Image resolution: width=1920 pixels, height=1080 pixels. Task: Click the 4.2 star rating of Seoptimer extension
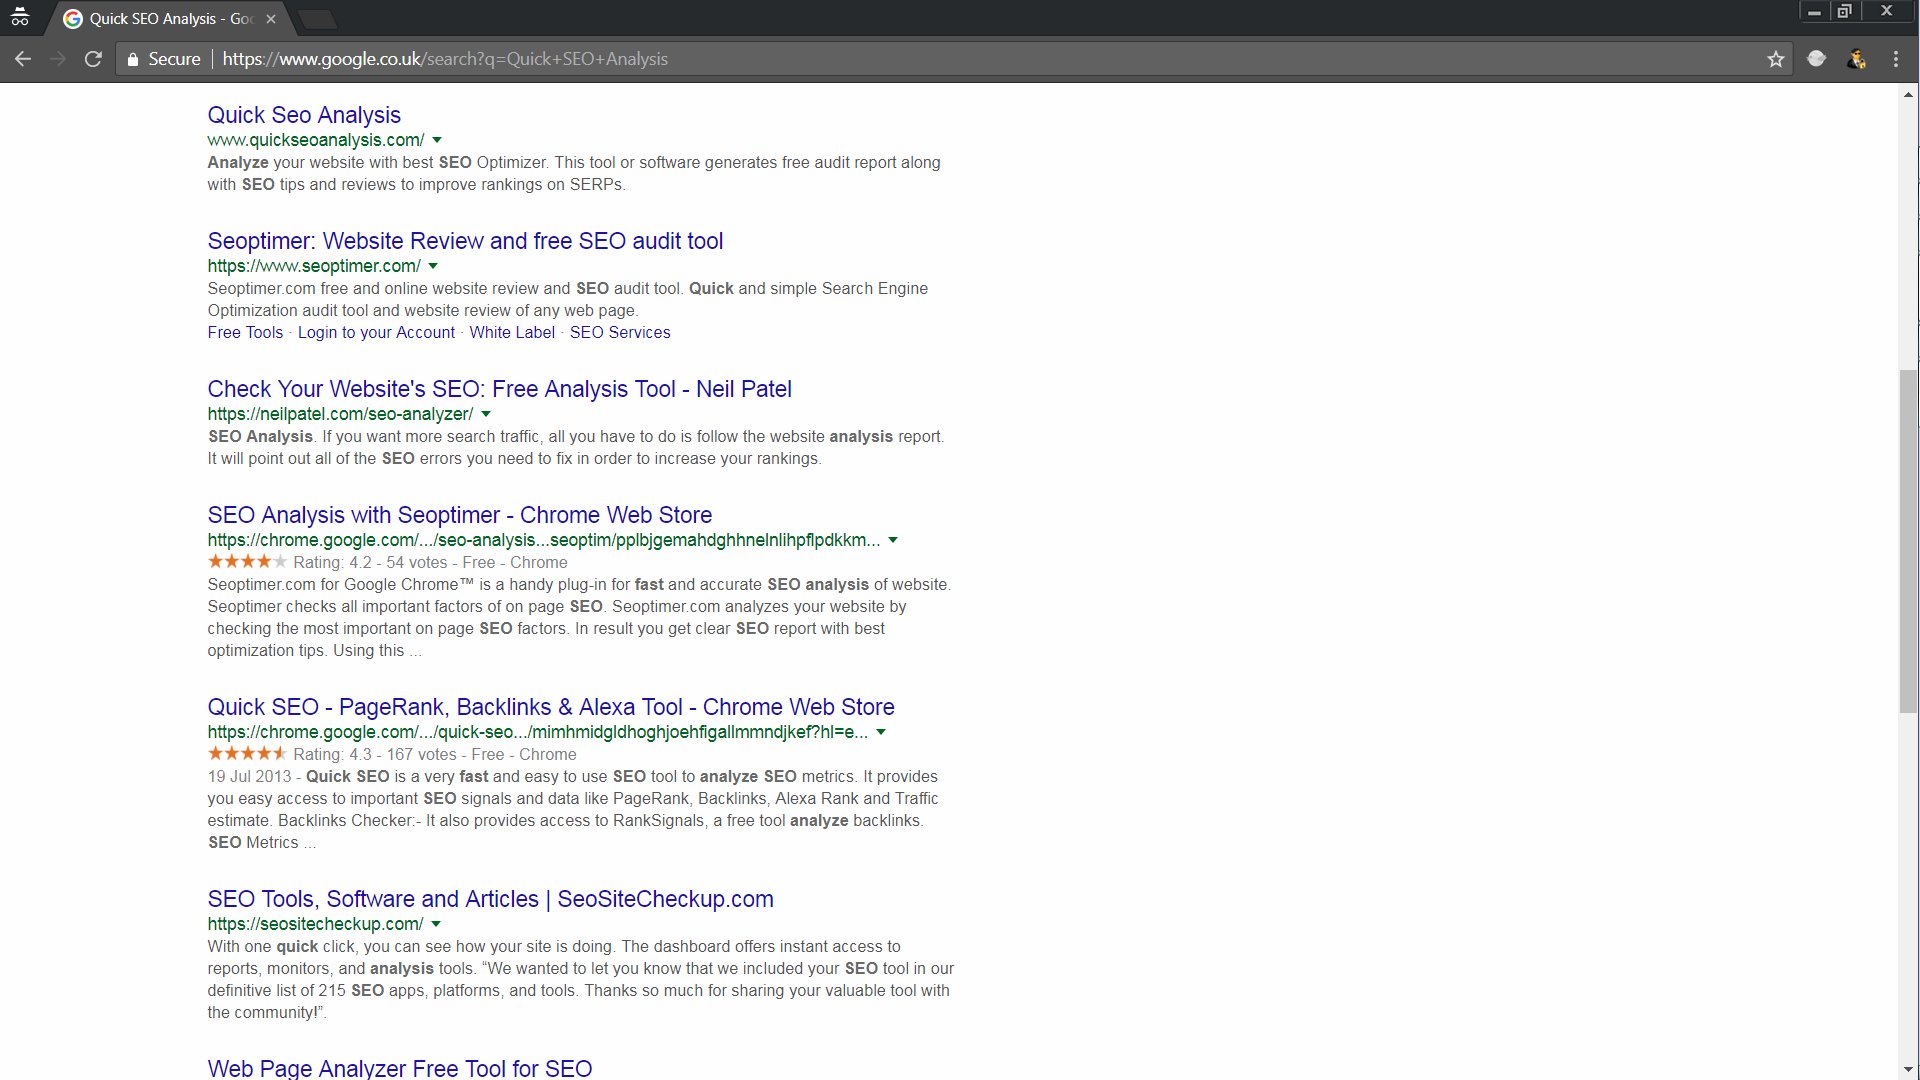pyautogui.click(x=247, y=562)
